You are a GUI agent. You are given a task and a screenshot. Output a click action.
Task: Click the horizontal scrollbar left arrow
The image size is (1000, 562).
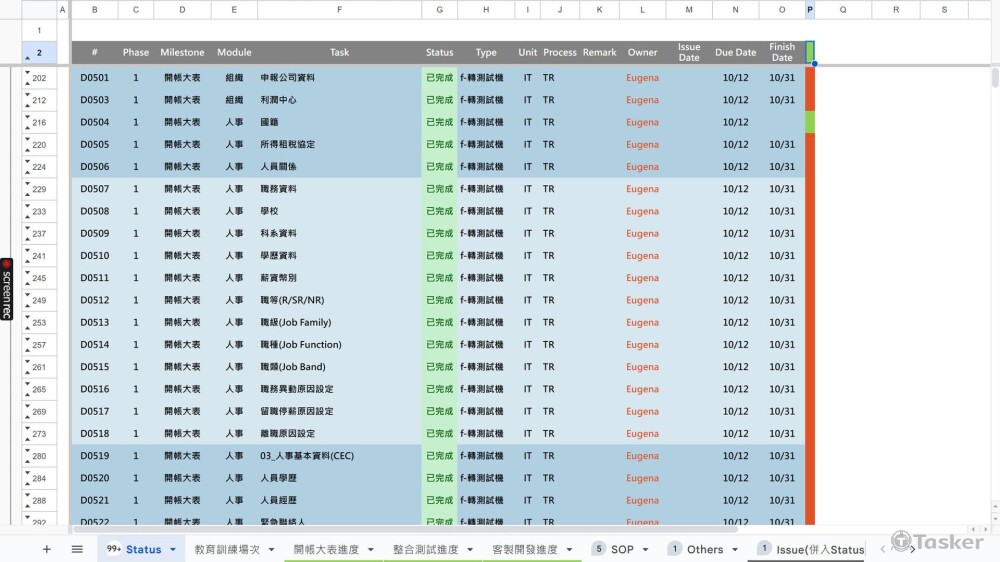pyautogui.click(x=973, y=529)
